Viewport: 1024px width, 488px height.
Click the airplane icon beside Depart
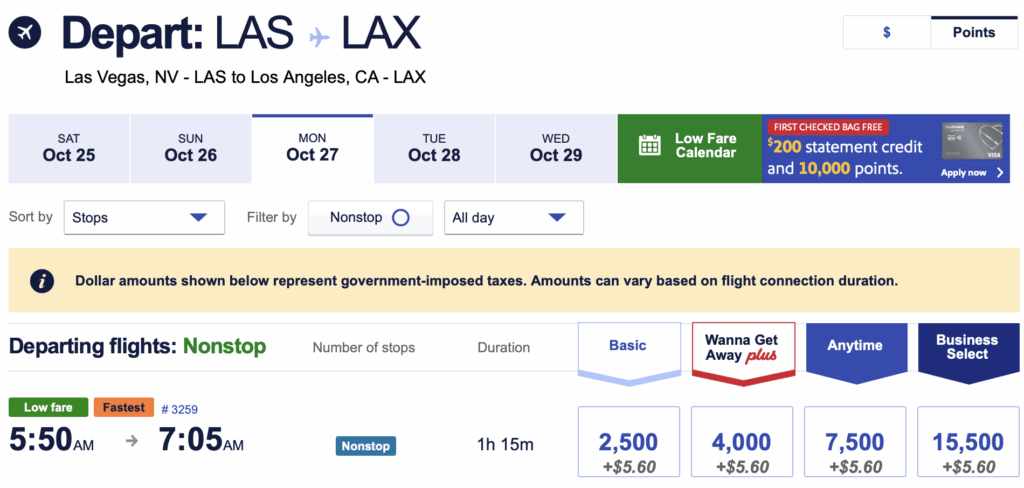point(25,34)
